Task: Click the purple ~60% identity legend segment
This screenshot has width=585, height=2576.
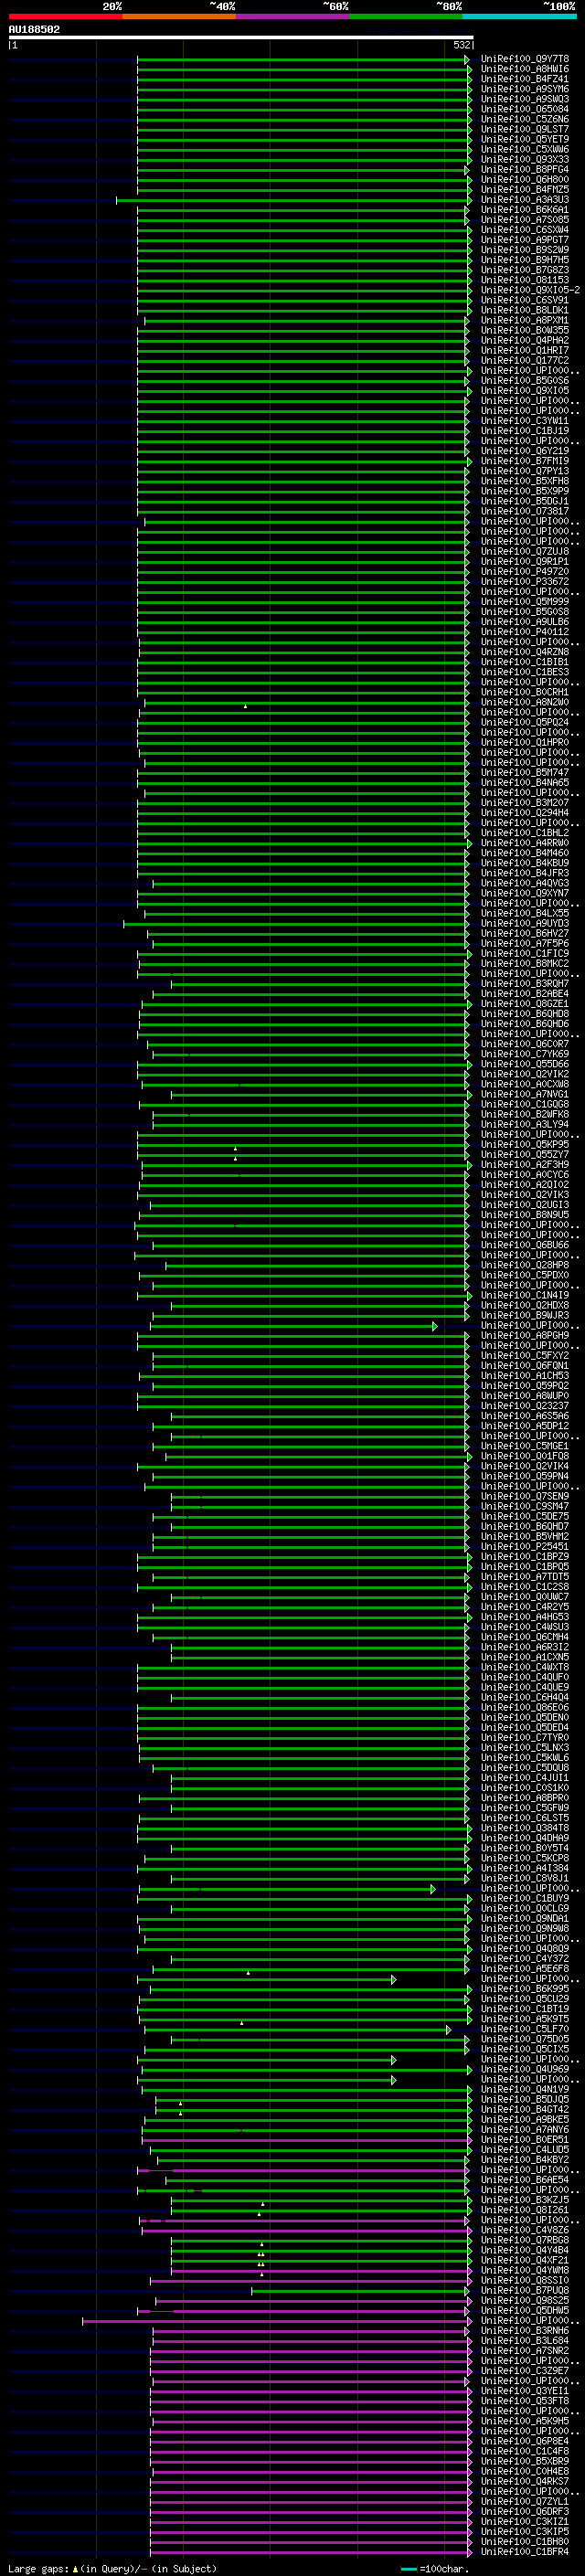Action: pos(292,16)
